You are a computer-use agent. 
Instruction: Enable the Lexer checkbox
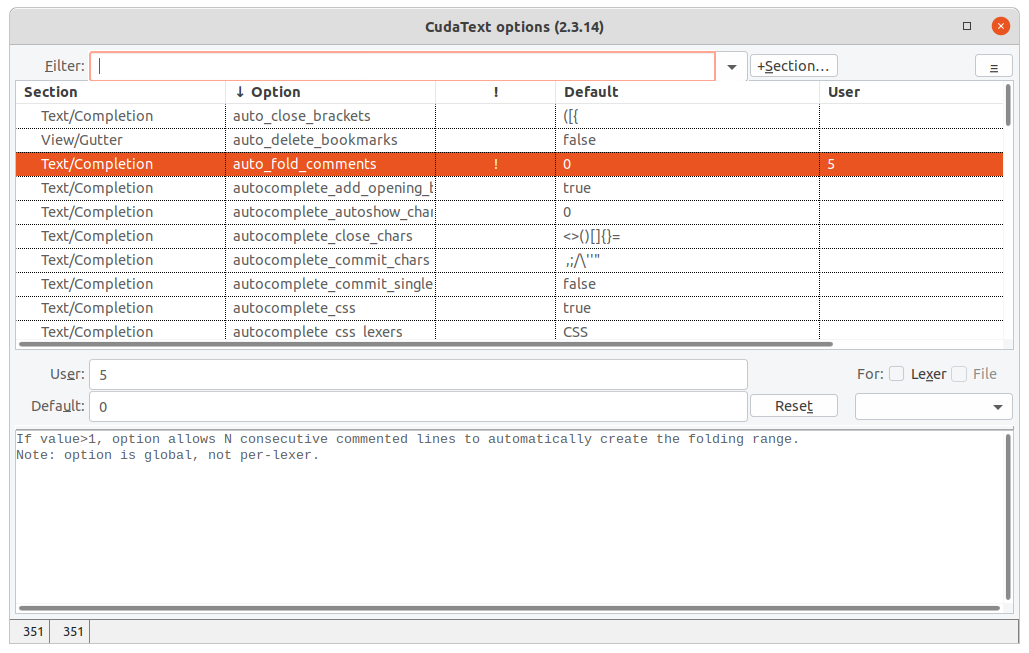point(896,374)
